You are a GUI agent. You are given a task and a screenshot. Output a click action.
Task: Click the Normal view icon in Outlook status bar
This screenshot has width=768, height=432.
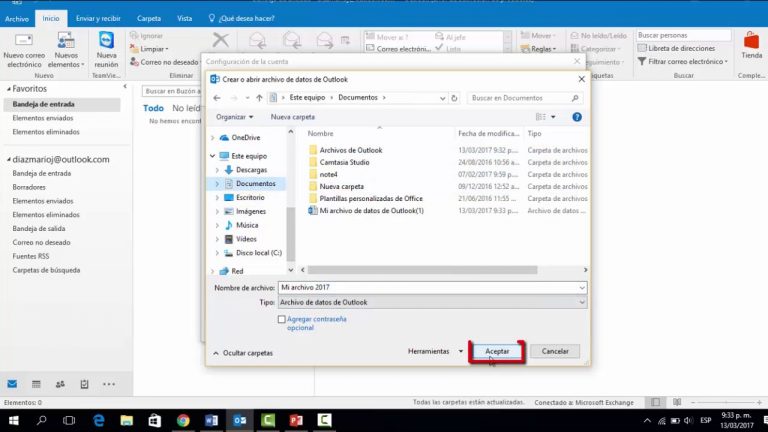pos(655,402)
